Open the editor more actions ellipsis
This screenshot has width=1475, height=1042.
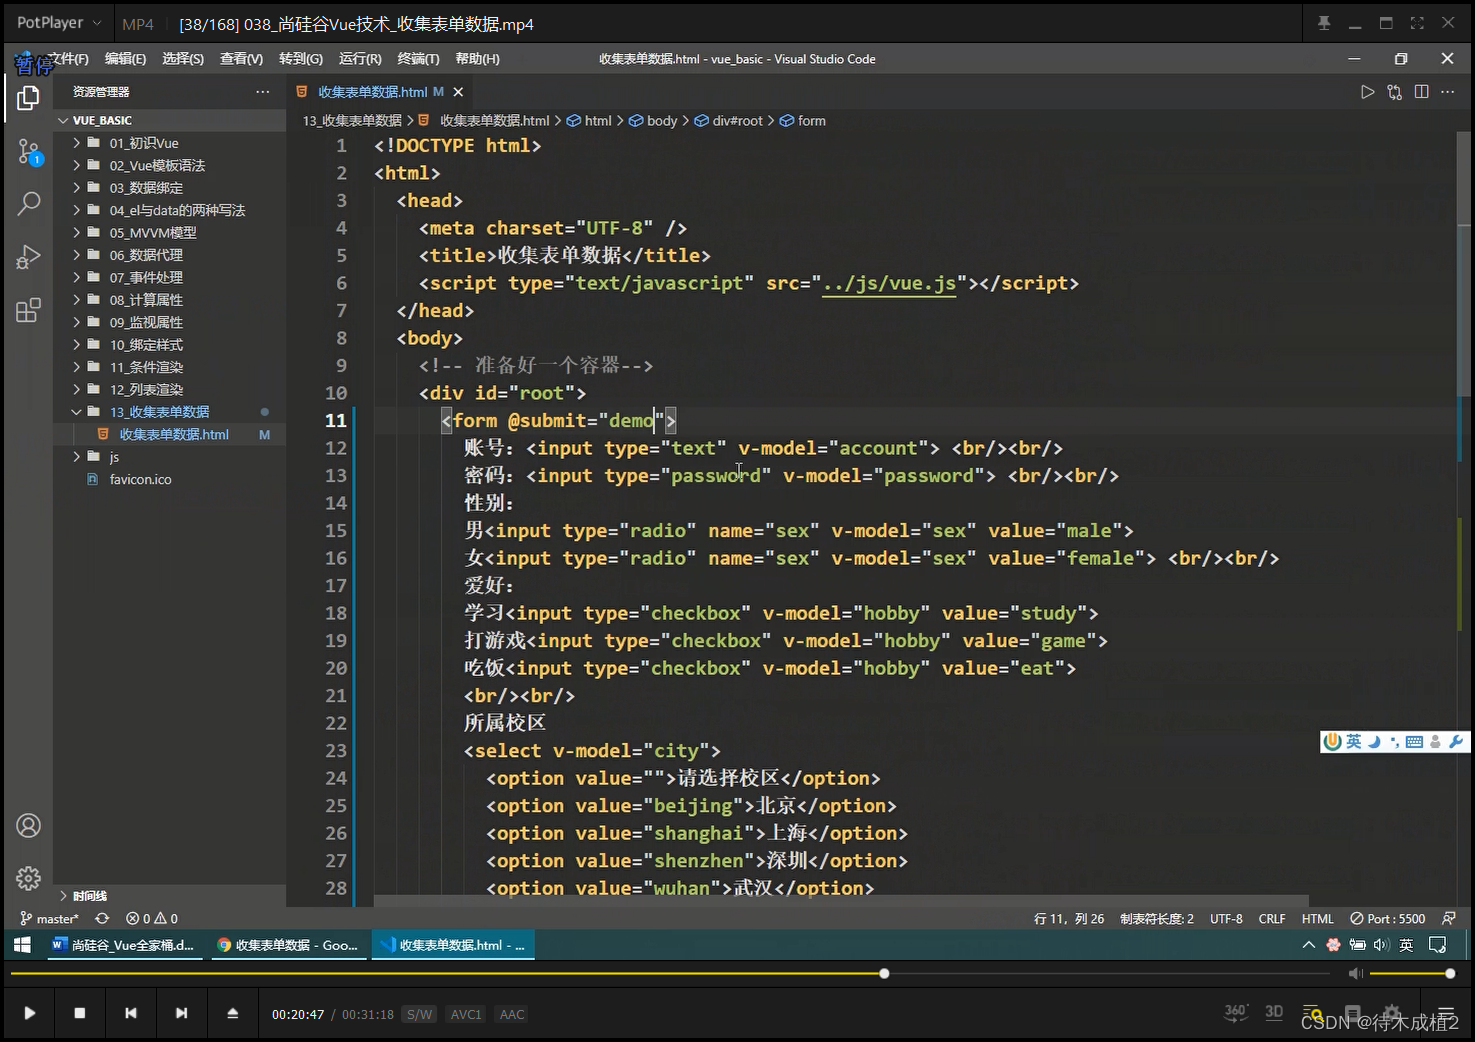[x=1447, y=92]
